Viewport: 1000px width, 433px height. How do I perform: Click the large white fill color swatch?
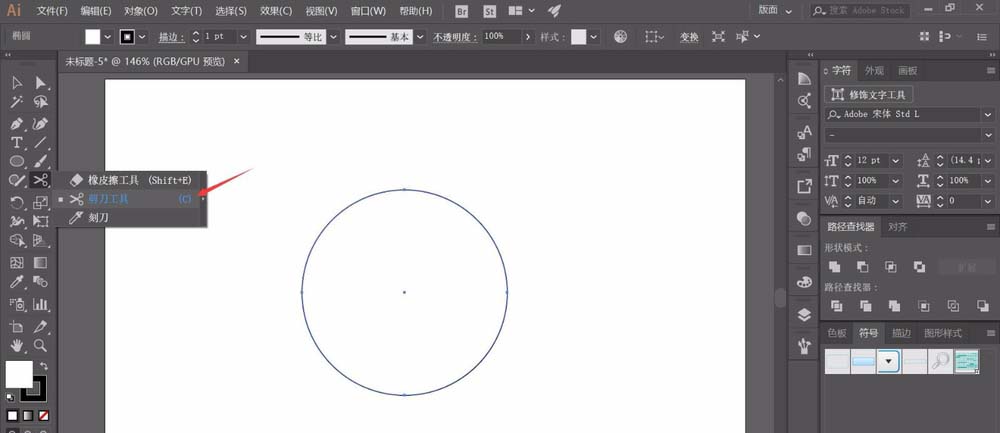19,375
